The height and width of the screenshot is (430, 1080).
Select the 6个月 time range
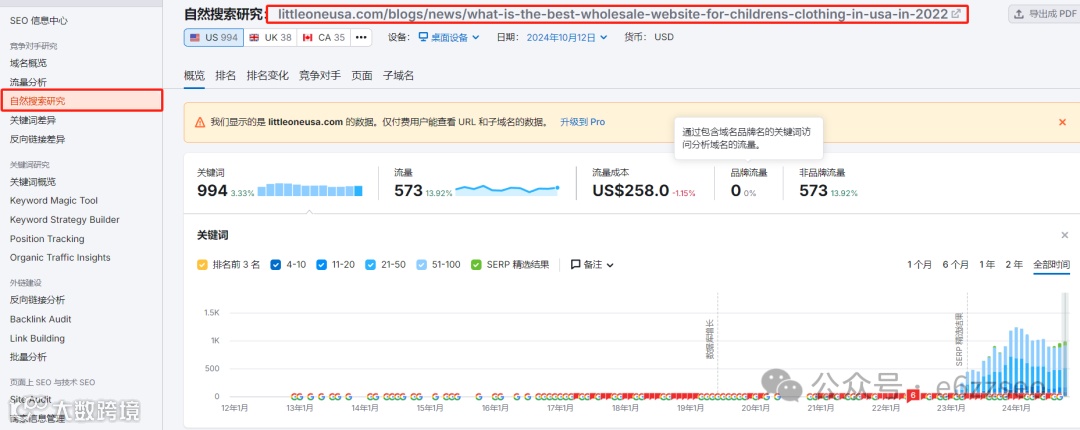(x=955, y=265)
